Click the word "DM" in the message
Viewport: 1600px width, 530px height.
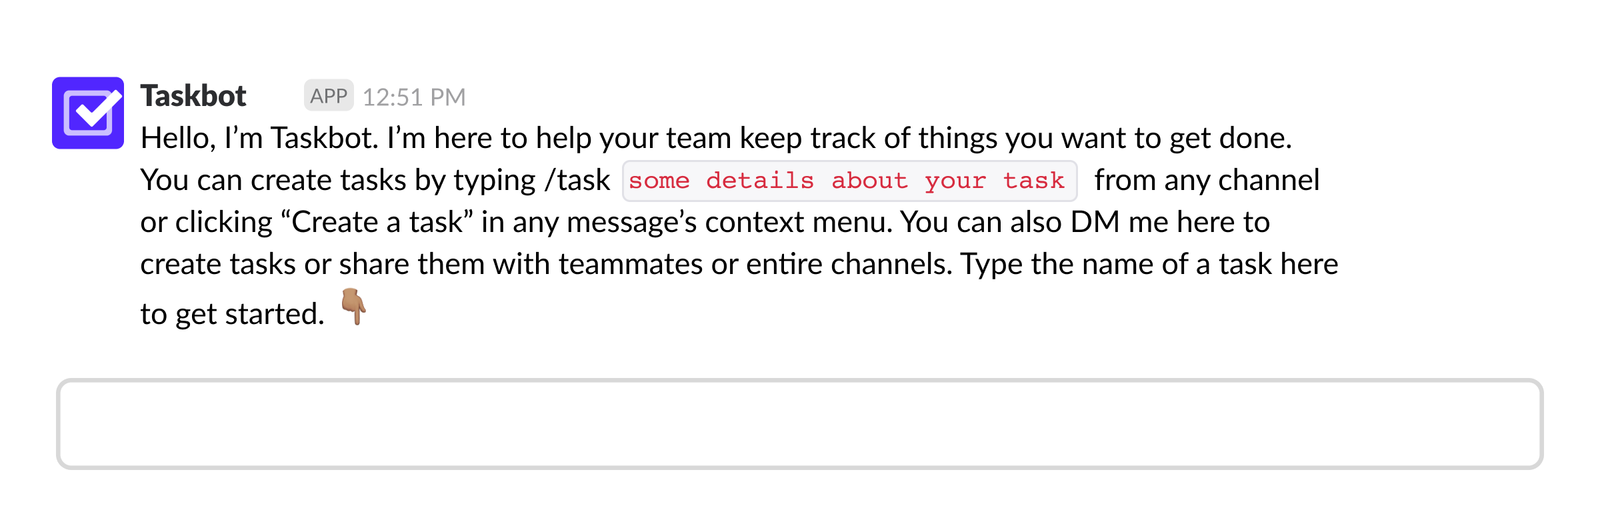click(x=1094, y=222)
